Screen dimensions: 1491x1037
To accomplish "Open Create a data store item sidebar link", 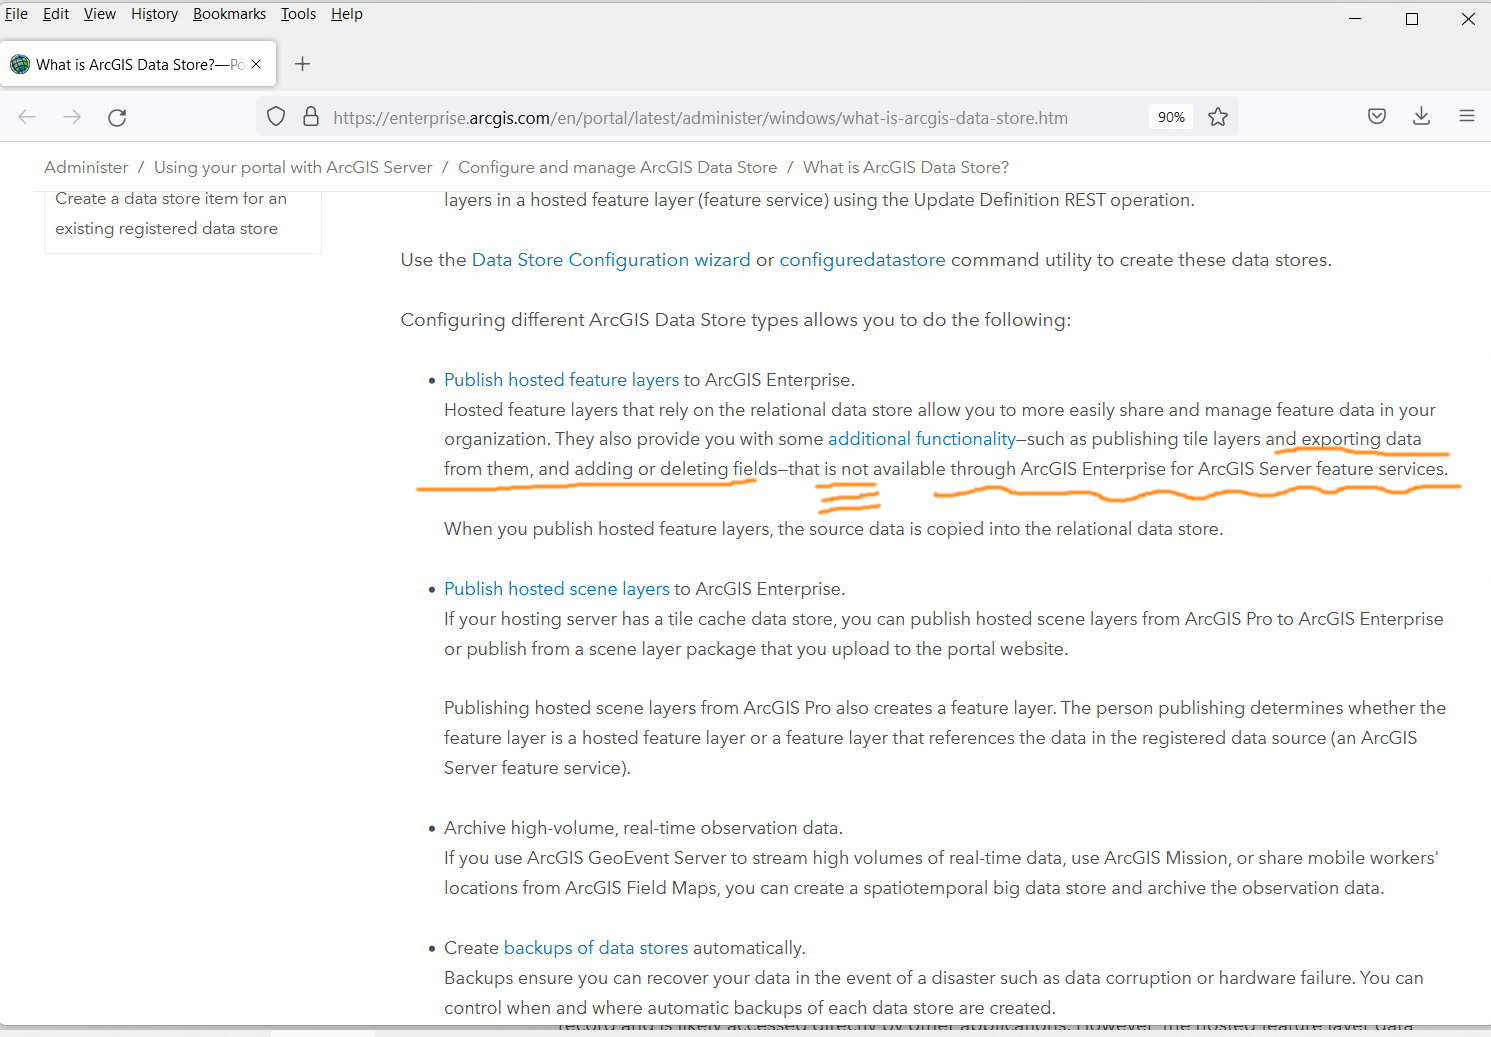I will tap(171, 213).
